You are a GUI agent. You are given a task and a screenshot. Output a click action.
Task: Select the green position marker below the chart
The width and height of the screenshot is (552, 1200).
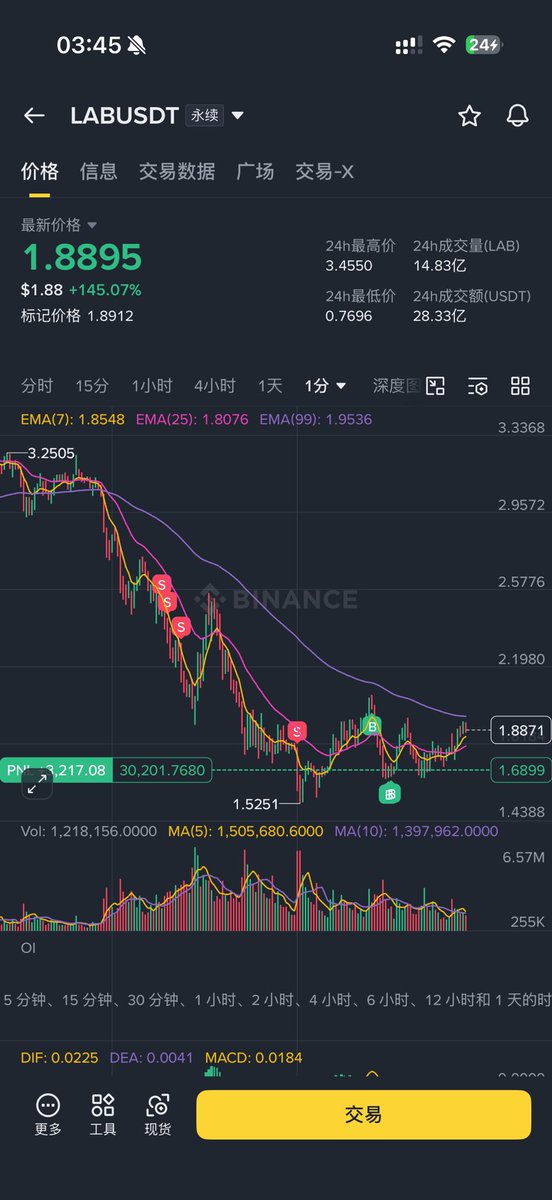pos(390,793)
